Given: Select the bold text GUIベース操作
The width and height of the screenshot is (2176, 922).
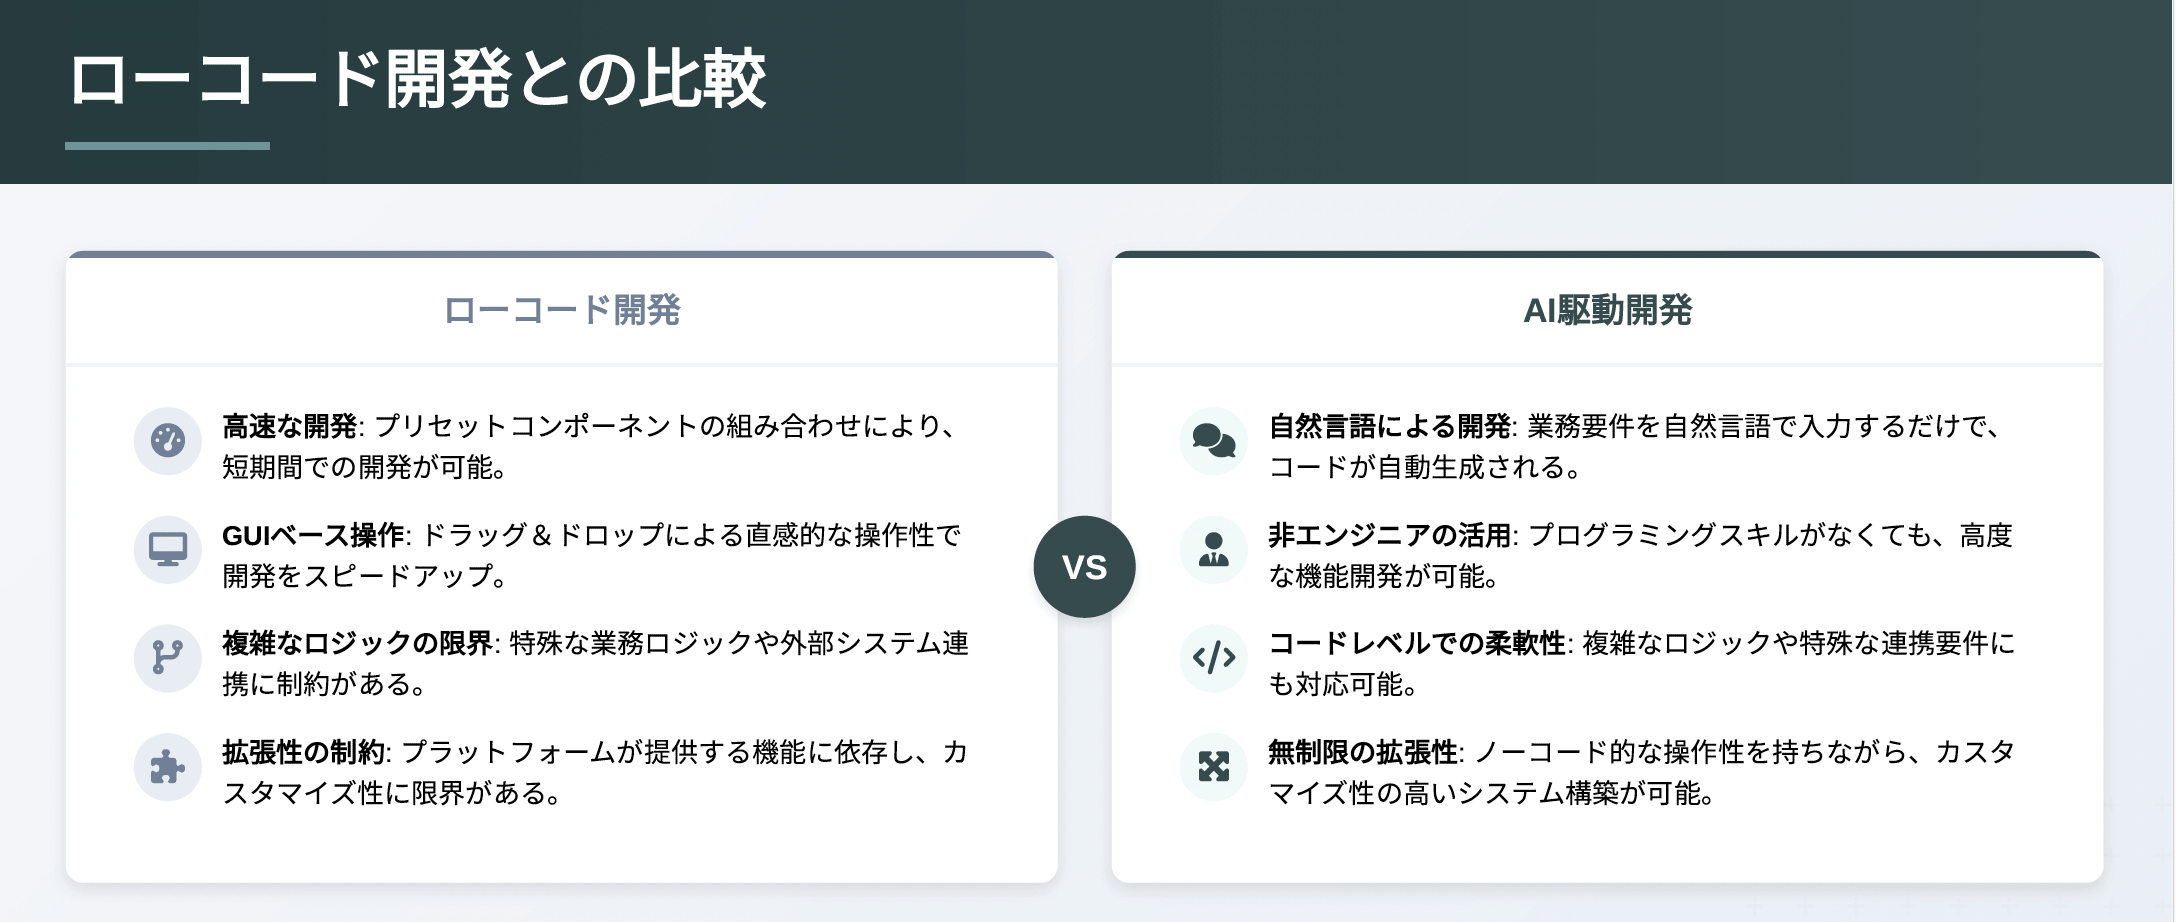Looking at the screenshot, I should [313, 535].
